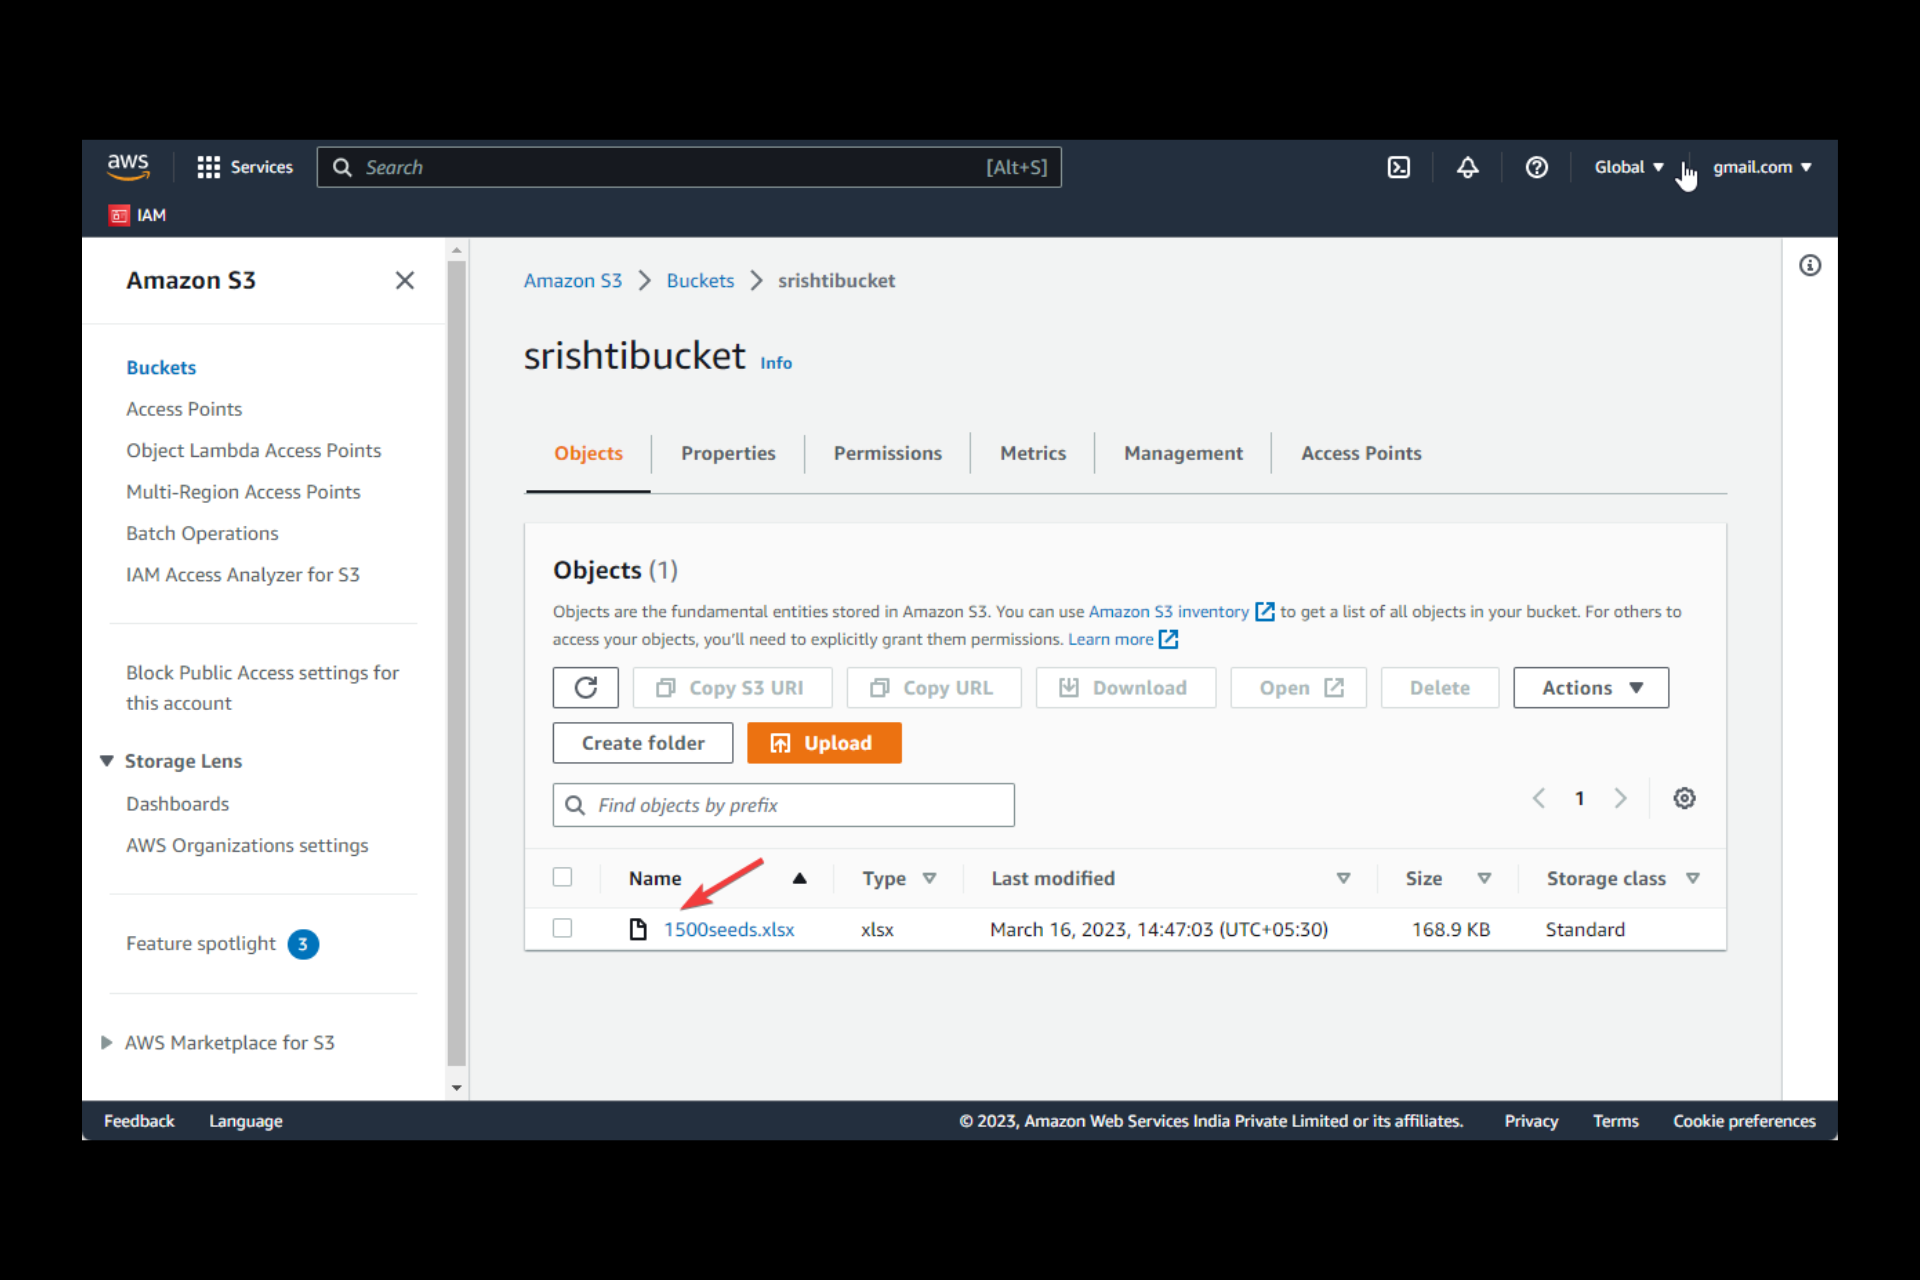Viewport: 1920px width, 1280px height.
Task: Refresh the objects list
Action: point(585,688)
